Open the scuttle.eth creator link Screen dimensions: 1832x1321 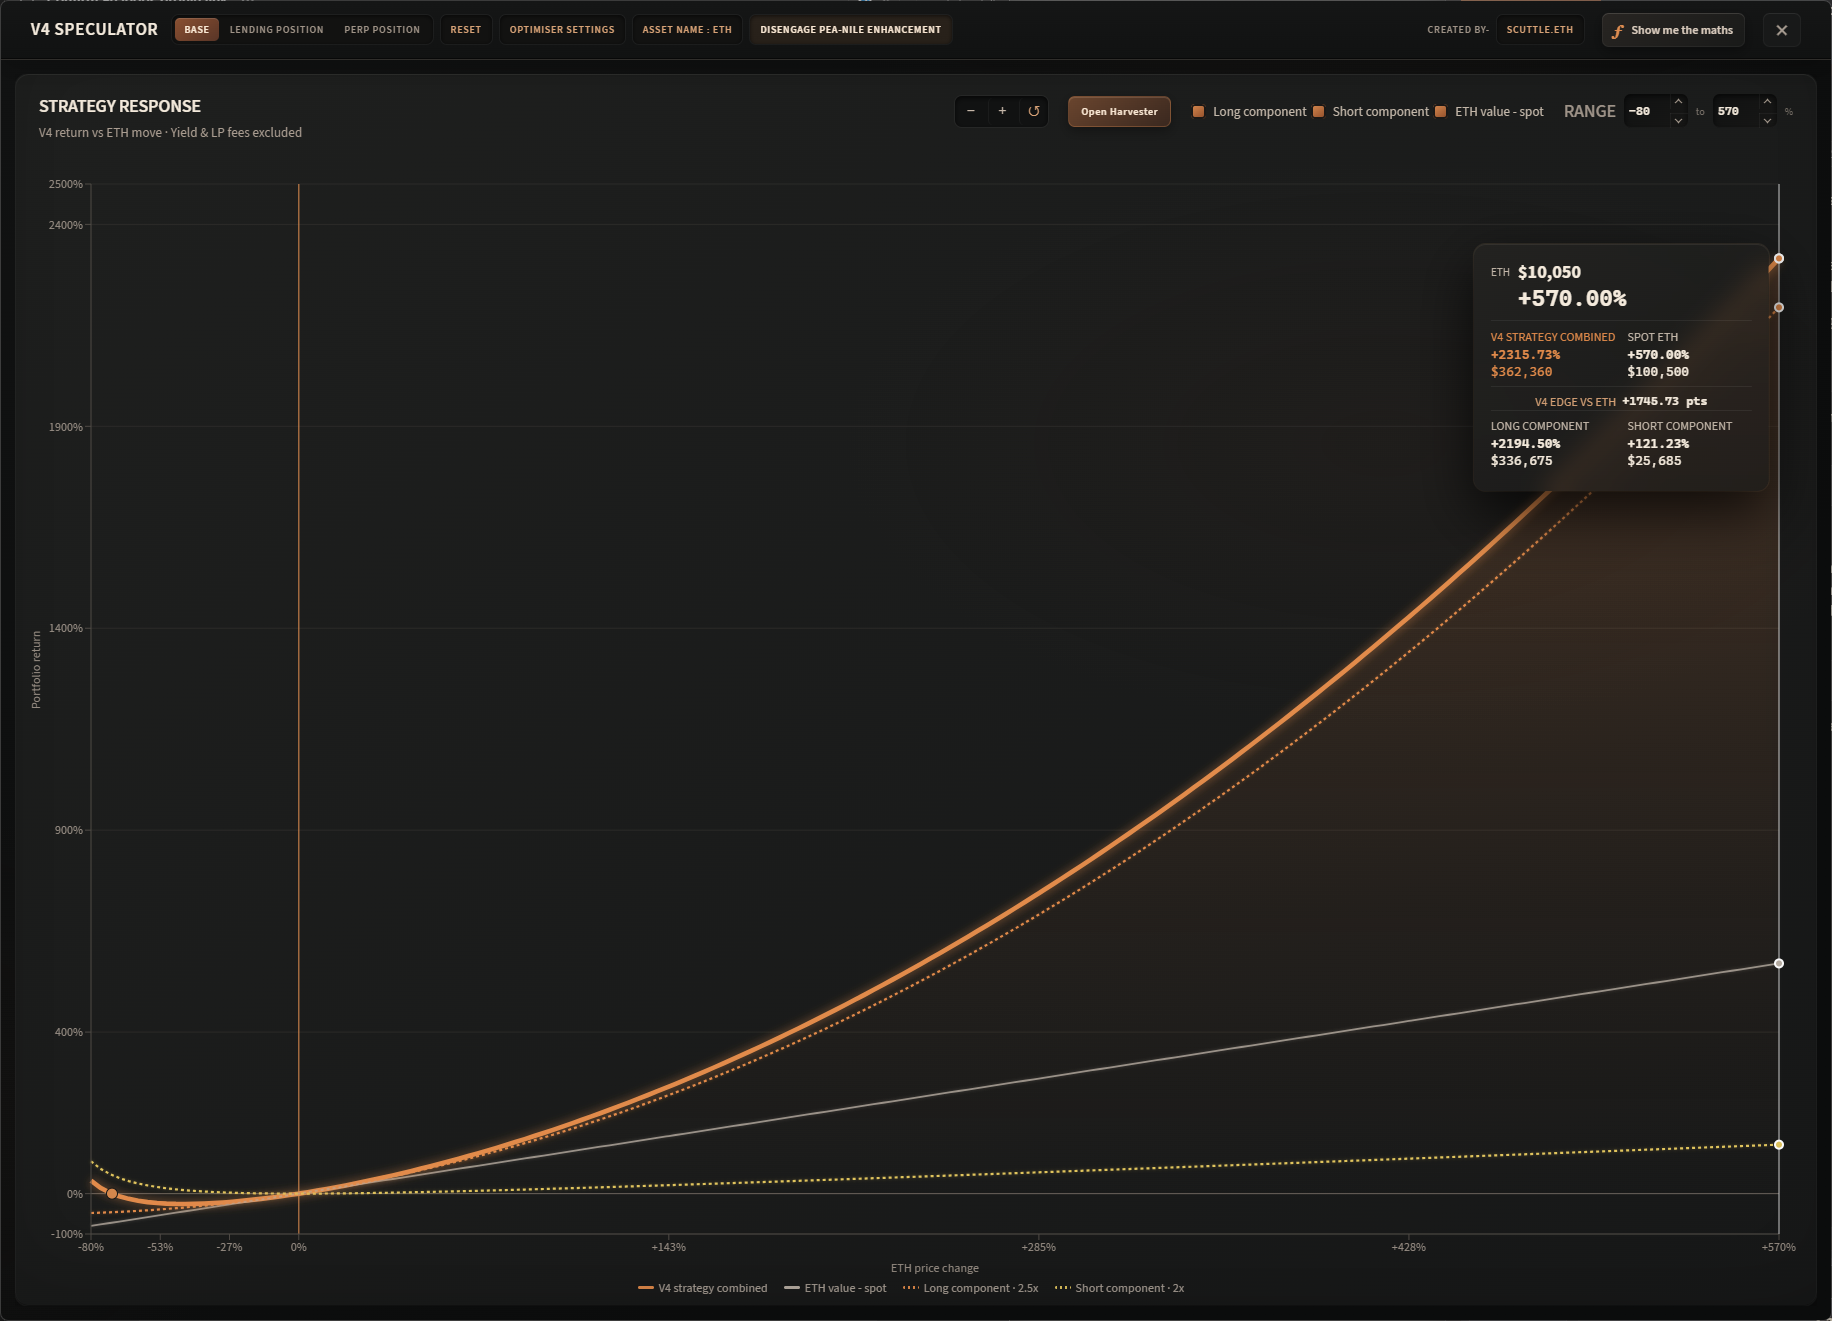coord(1540,30)
